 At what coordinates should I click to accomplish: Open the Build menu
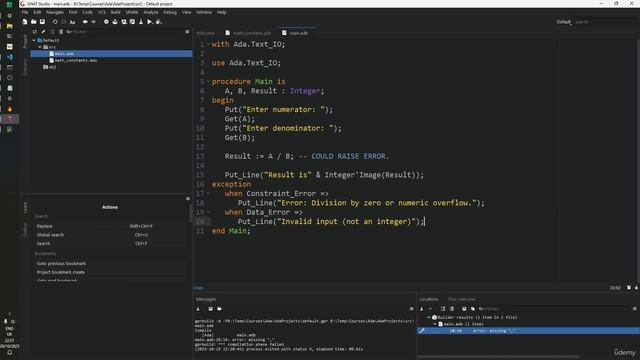(116, 12)
